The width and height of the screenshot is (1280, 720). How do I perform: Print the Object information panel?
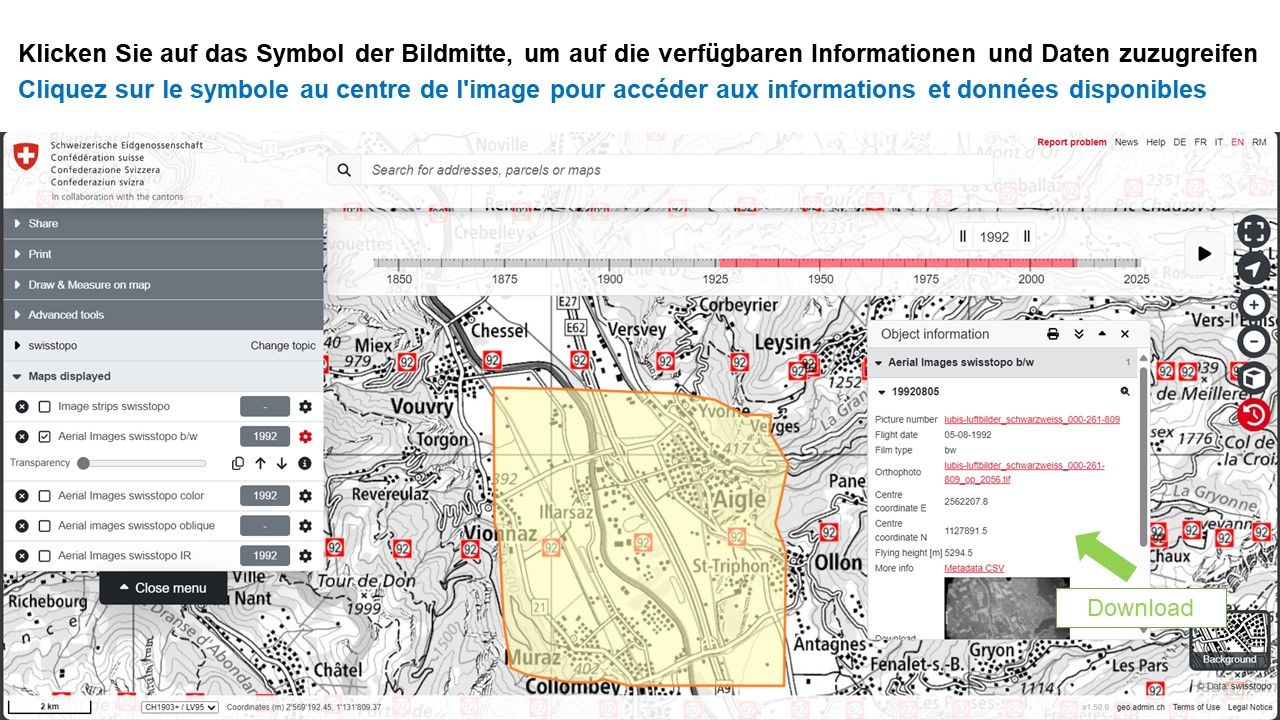click(1053, 334)
